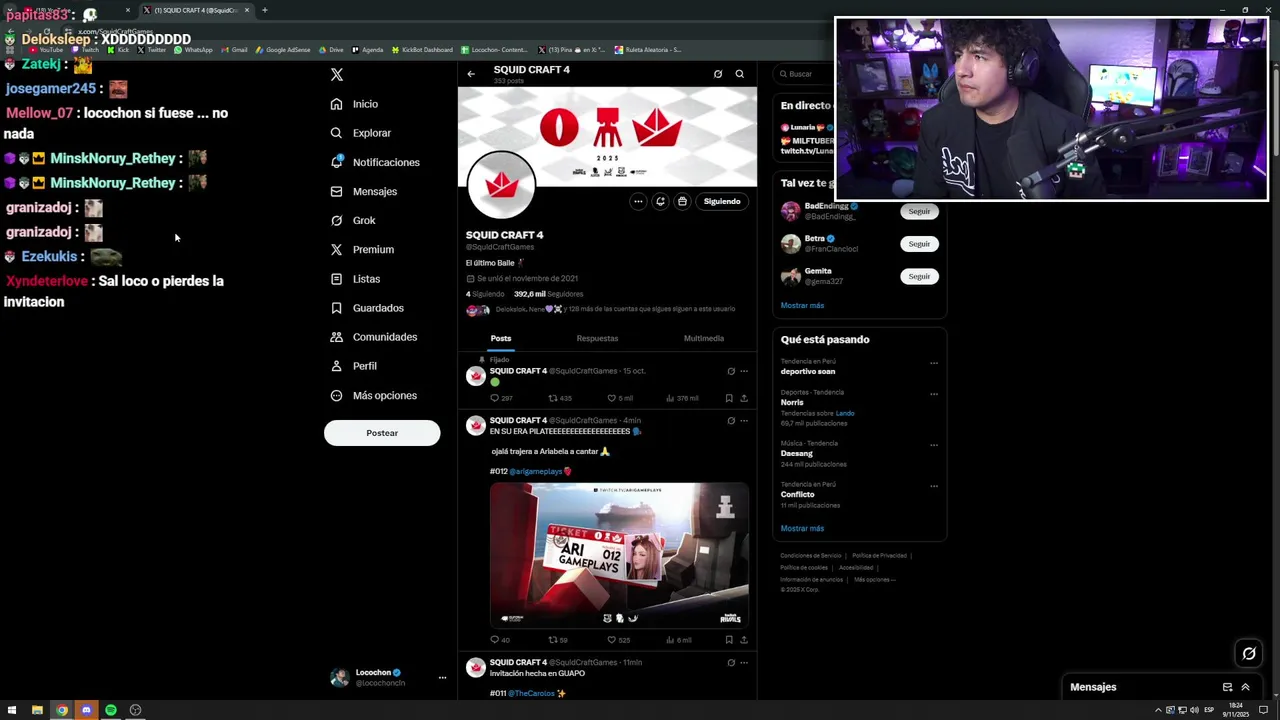Follow Gemita with the Seguir button
The height and width of the screenshot is (720, 1280).
(919, 276)
